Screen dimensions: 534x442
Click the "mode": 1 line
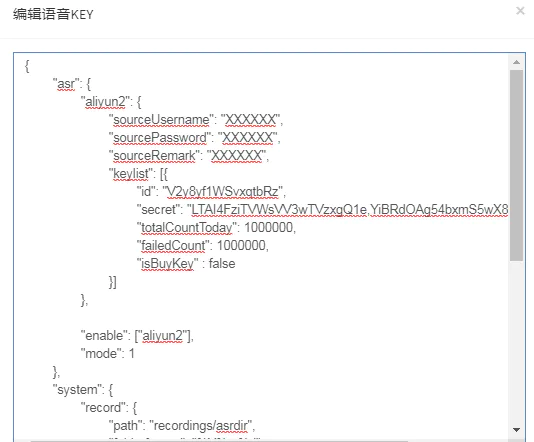108,354
